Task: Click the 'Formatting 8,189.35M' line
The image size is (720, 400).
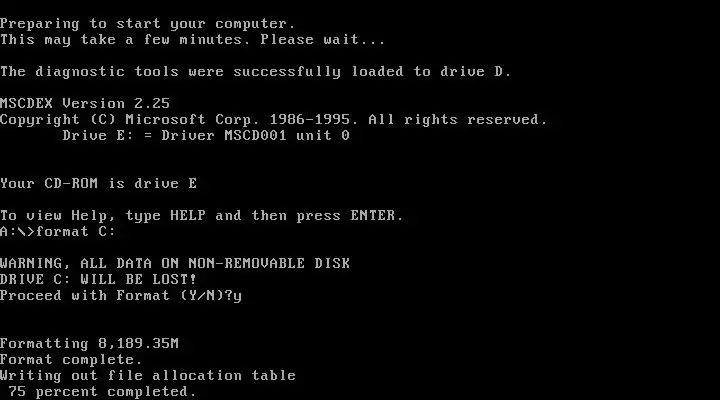Action: 90,344
